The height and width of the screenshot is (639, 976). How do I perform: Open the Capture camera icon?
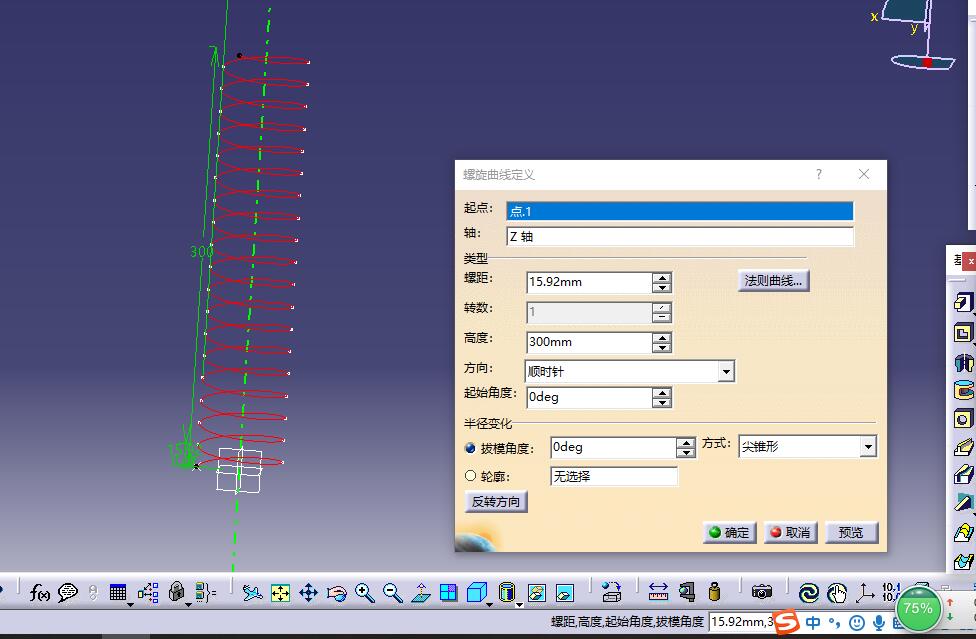click(762, 592)
